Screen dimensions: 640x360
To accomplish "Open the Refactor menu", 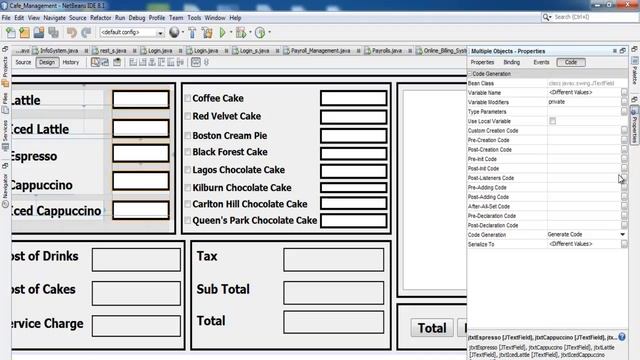I will [100, 18].
